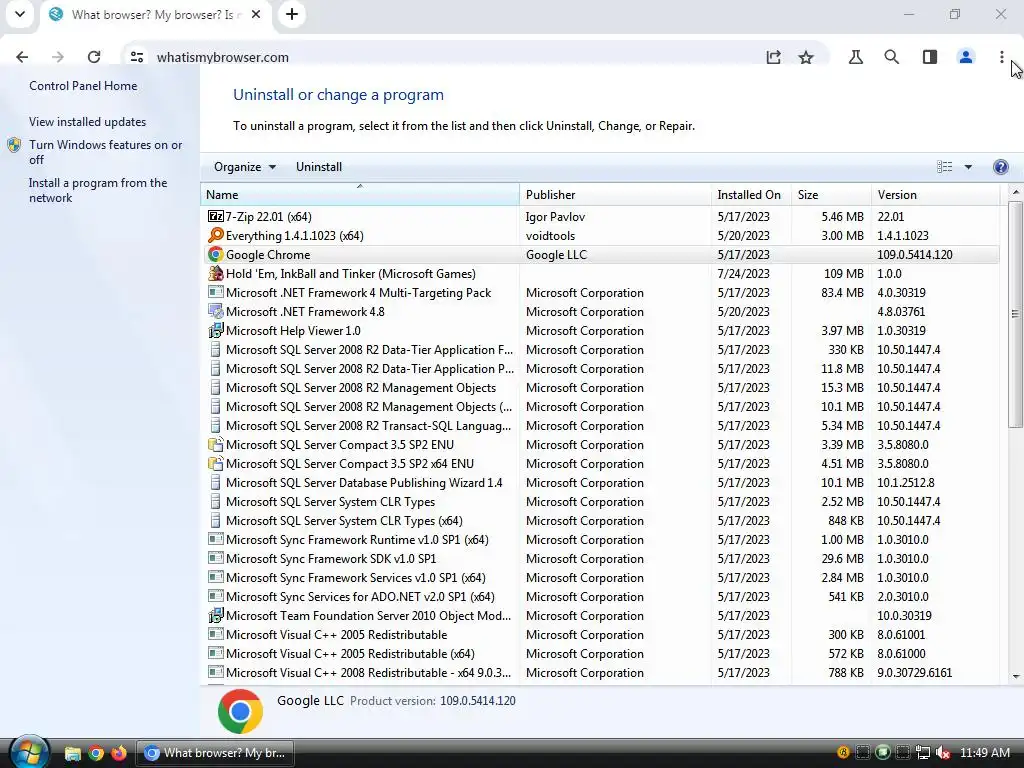Open Install a program from the network
This screenshot has height=768, width=1024.
(98, 190)
